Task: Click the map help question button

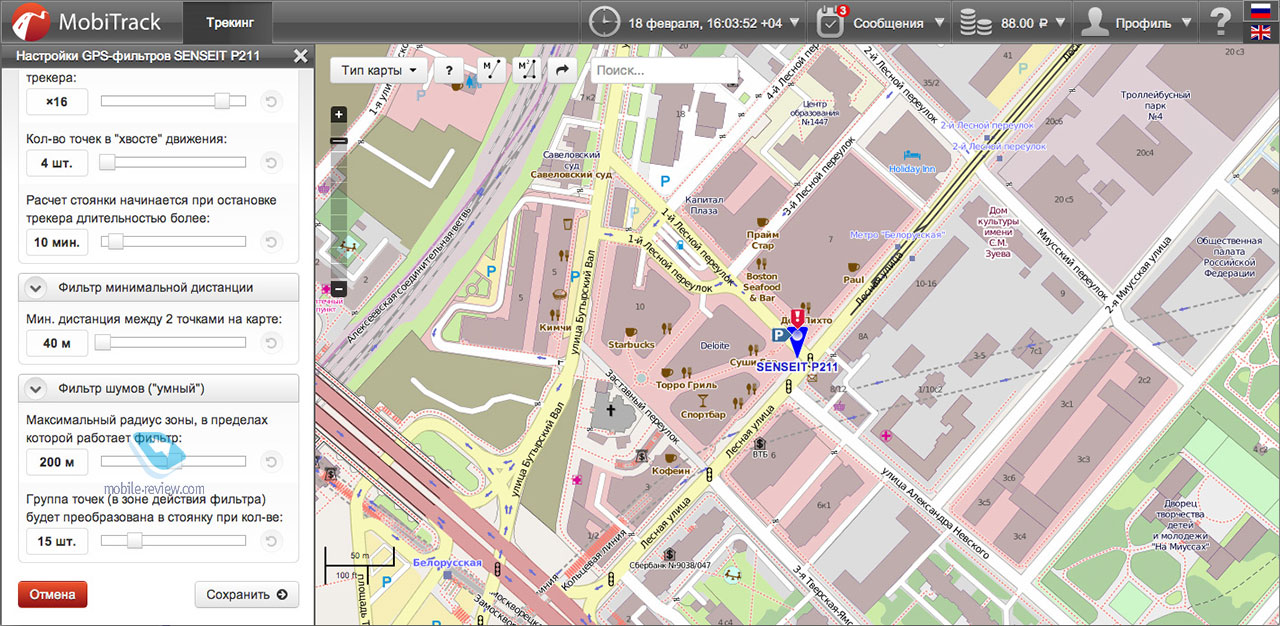Action: click(x=449, y=70)
